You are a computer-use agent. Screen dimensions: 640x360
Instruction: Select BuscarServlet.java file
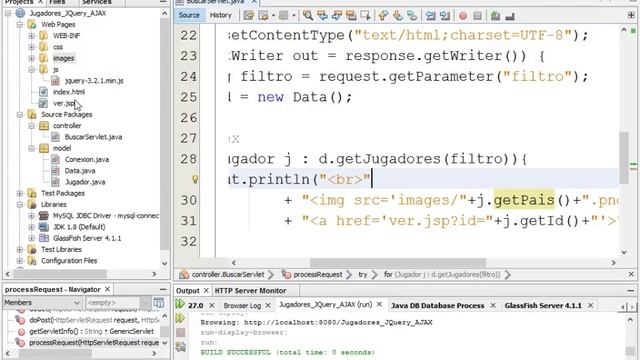click(93, 137)
